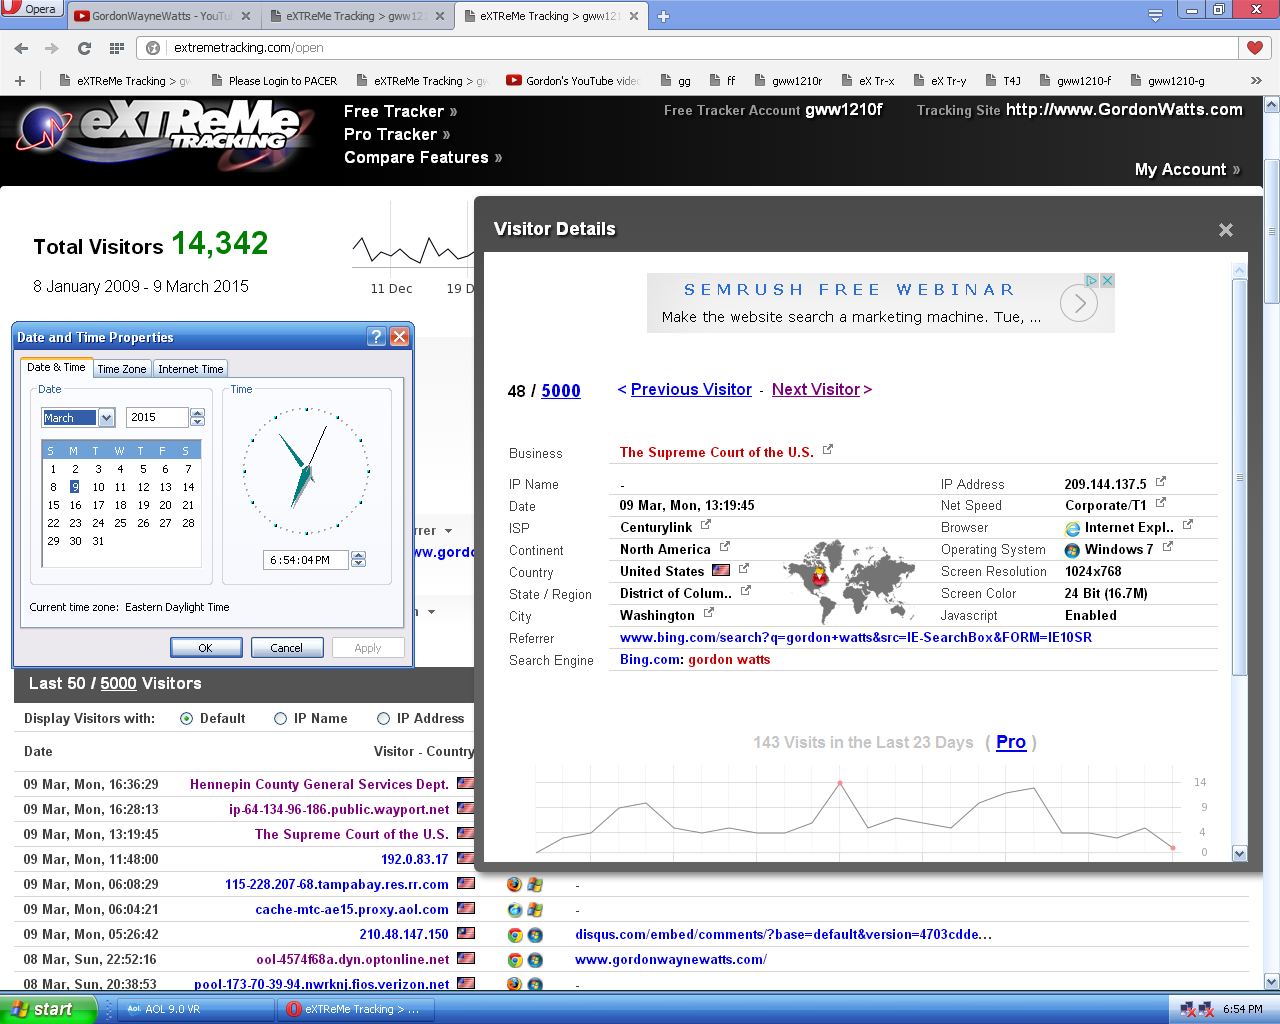Reload the current page
The height and width of the screenshot is (1024, 1280).
(84, 47)
